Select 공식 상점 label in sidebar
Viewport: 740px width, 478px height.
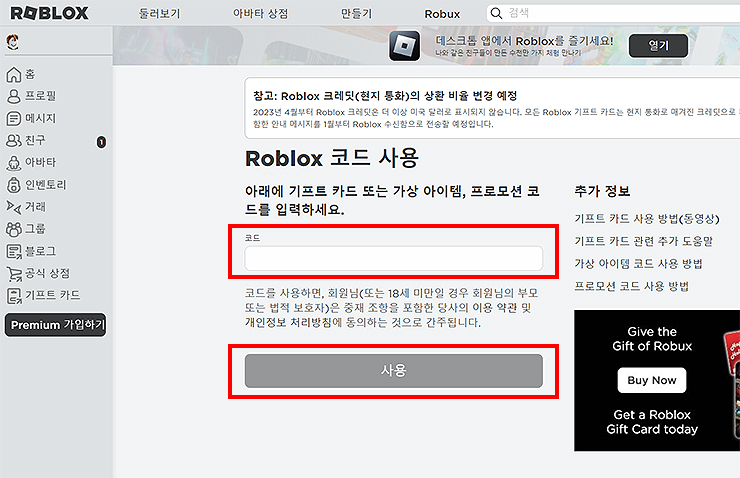pyautogui.click(x=48, y=273)
